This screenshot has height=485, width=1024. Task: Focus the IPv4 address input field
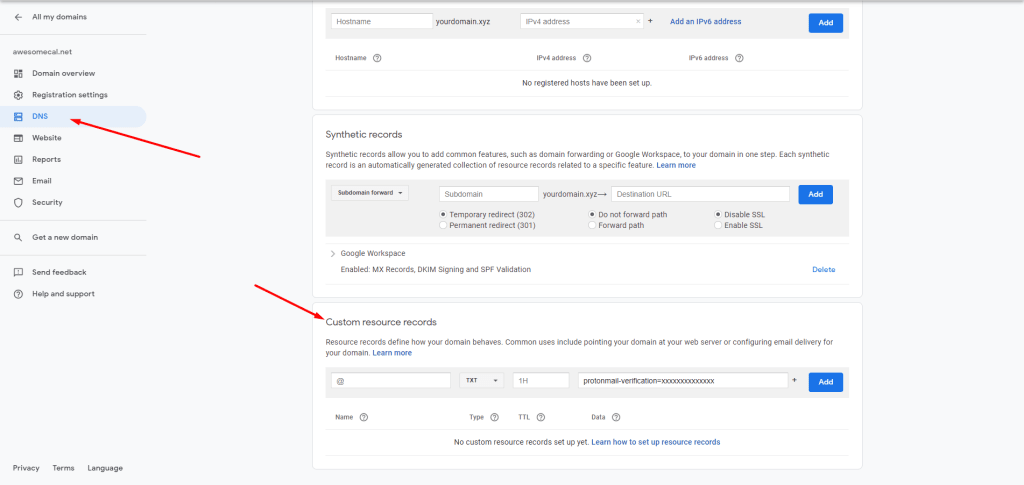[582, 22]
